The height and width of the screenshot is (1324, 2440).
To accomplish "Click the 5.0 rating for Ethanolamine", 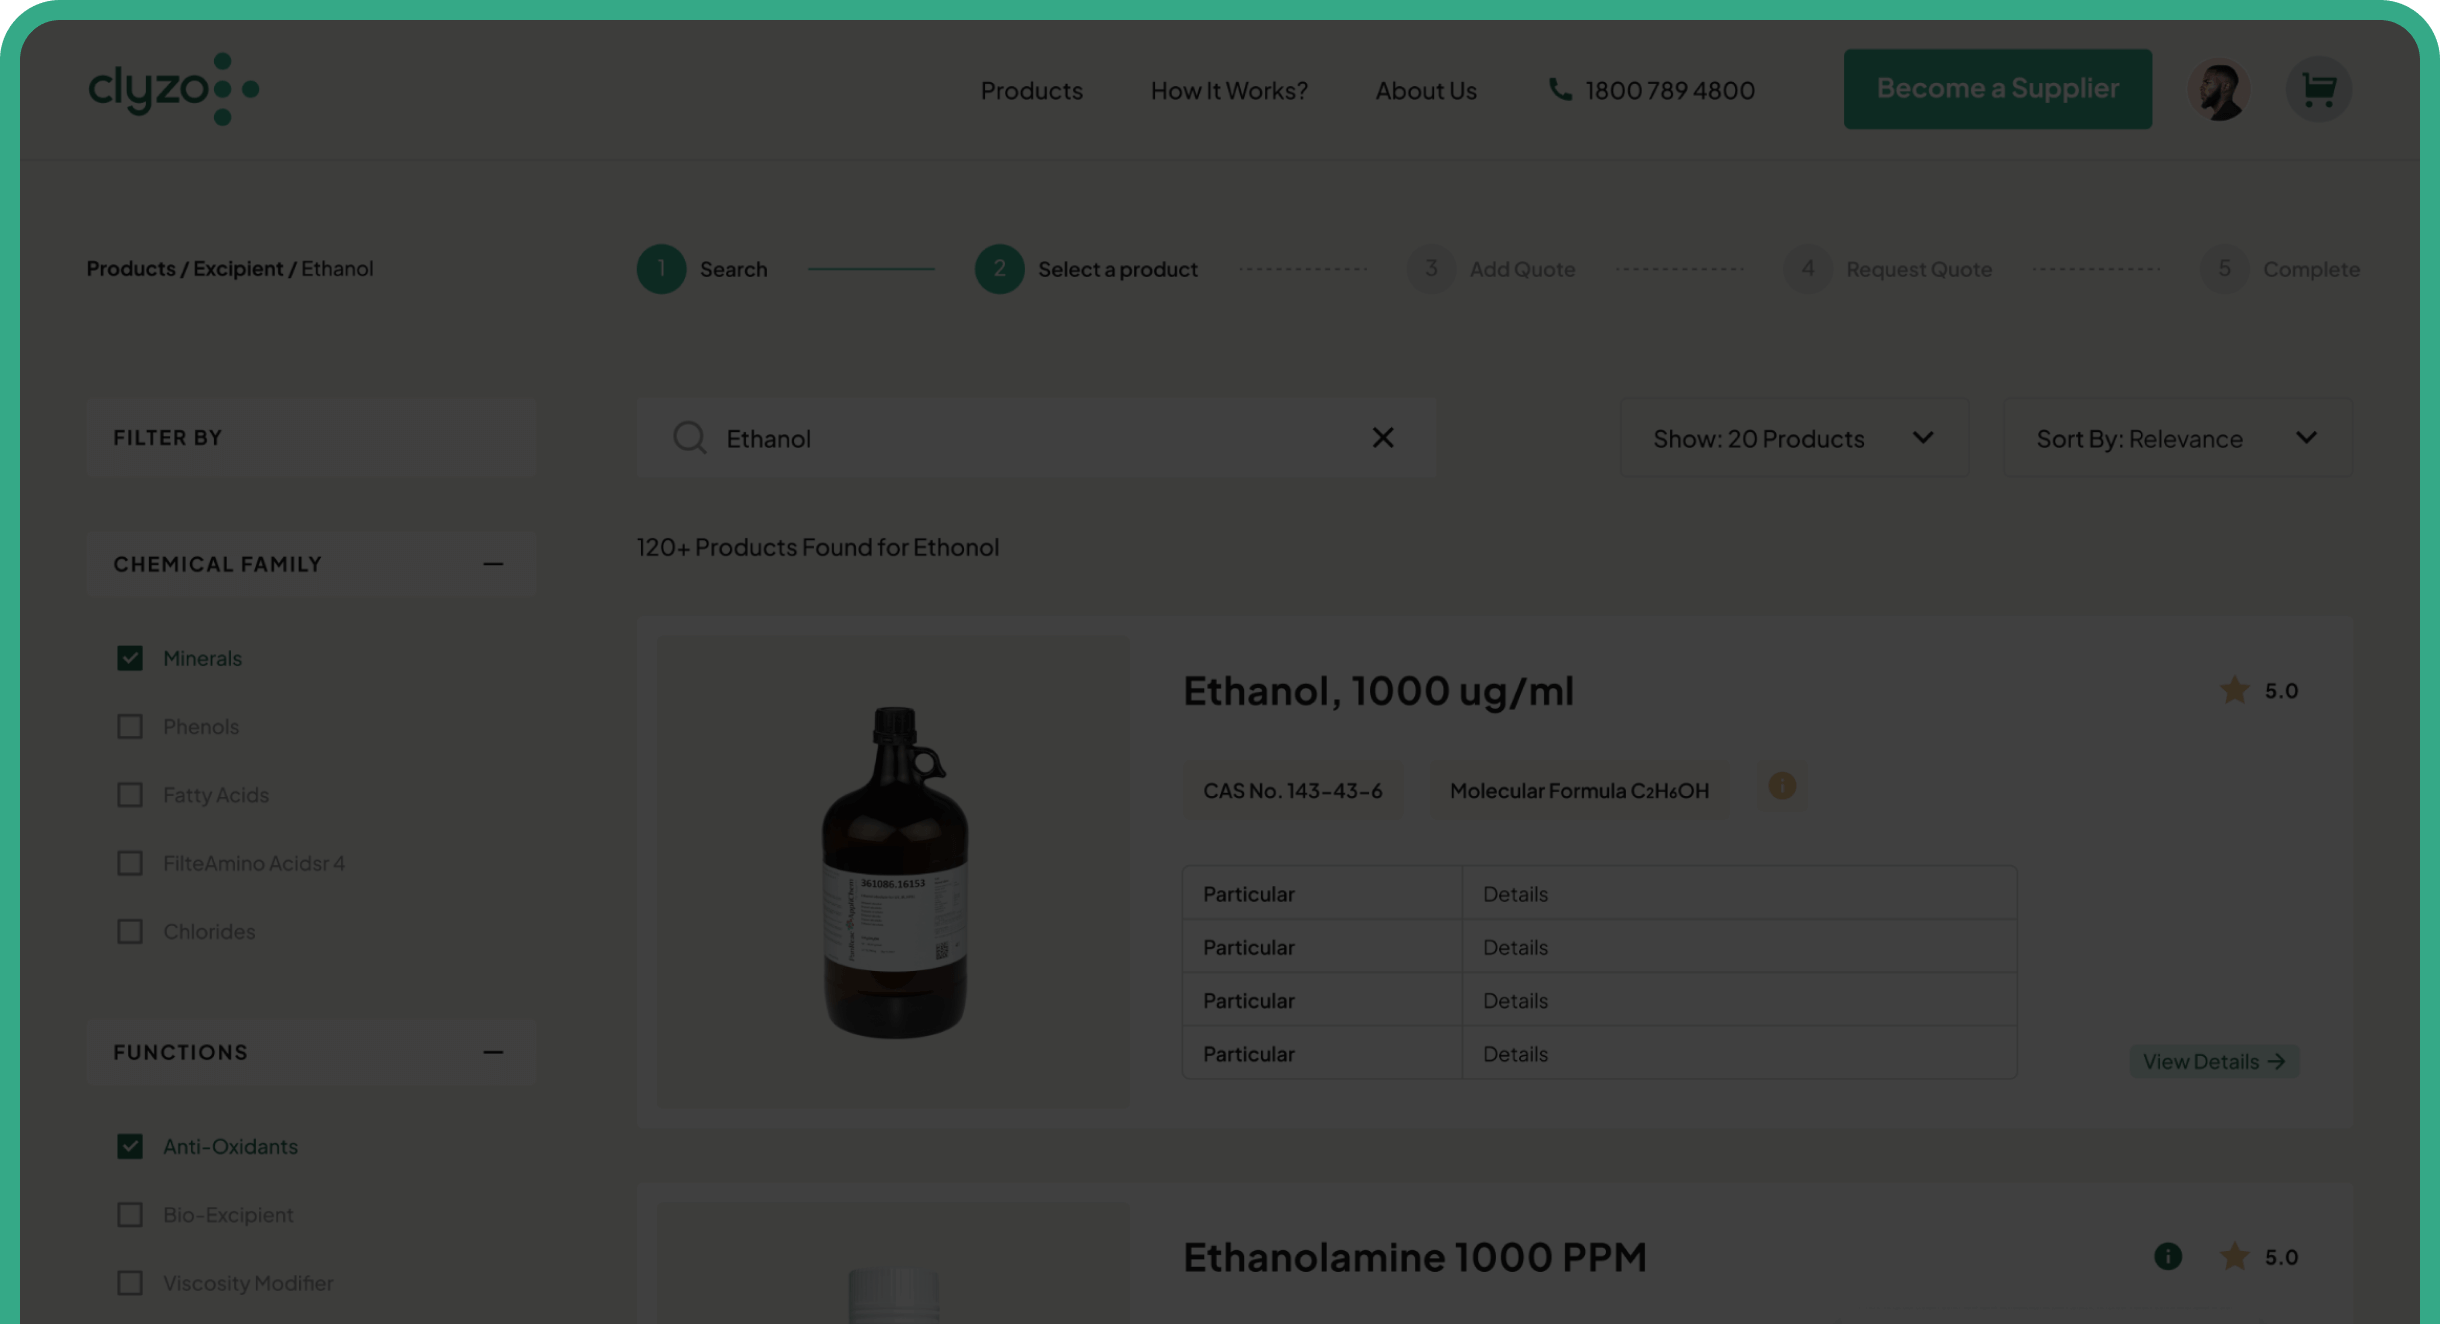I will [2281, 1256].
